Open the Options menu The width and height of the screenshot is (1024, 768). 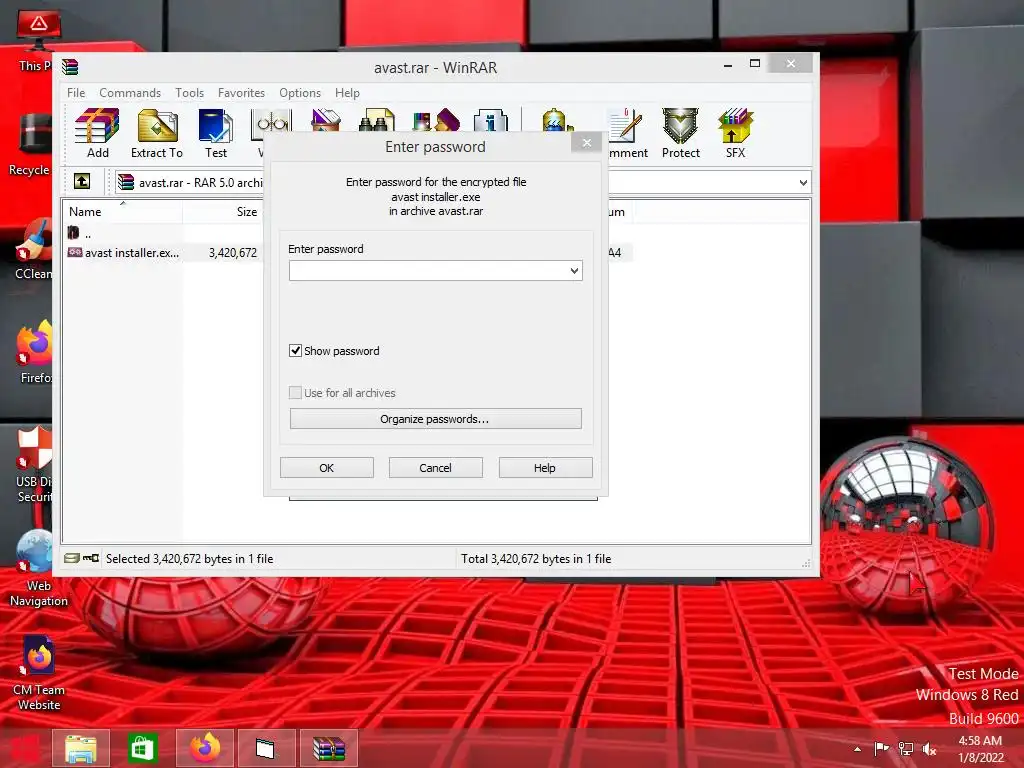300,93
